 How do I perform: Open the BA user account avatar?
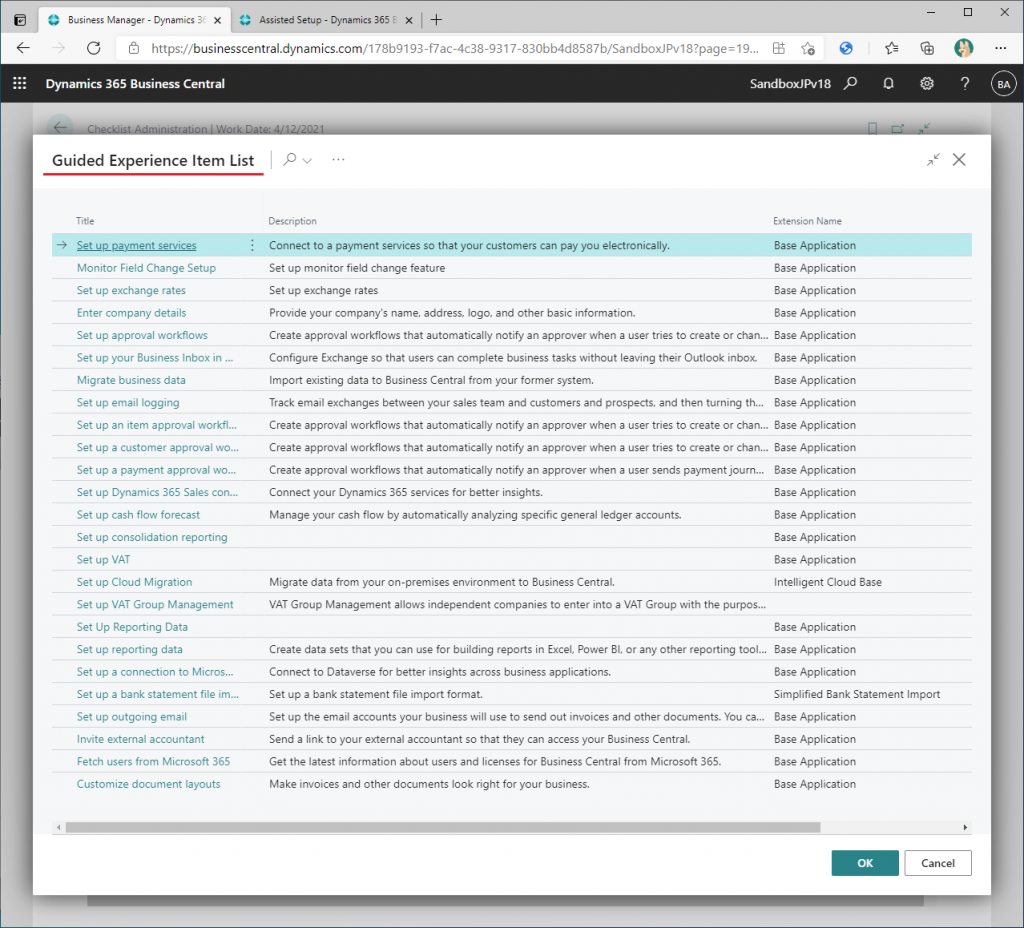pos(1003,85)
